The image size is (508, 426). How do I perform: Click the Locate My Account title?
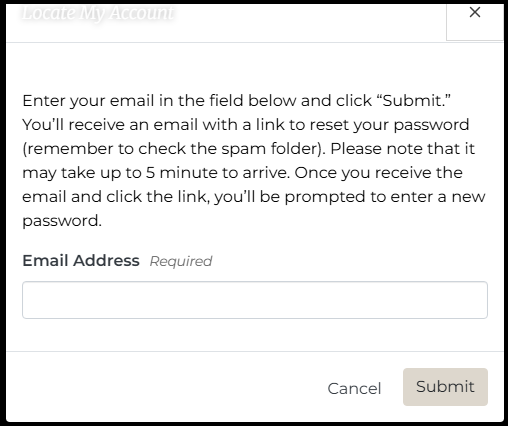[98, 13]
